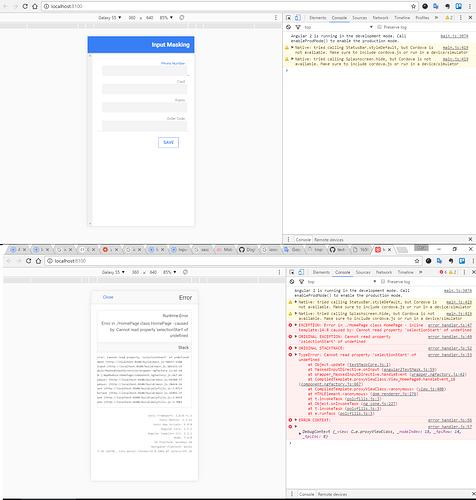
Task: Click the SAVE button in the form
Action: tap(168, 142)
